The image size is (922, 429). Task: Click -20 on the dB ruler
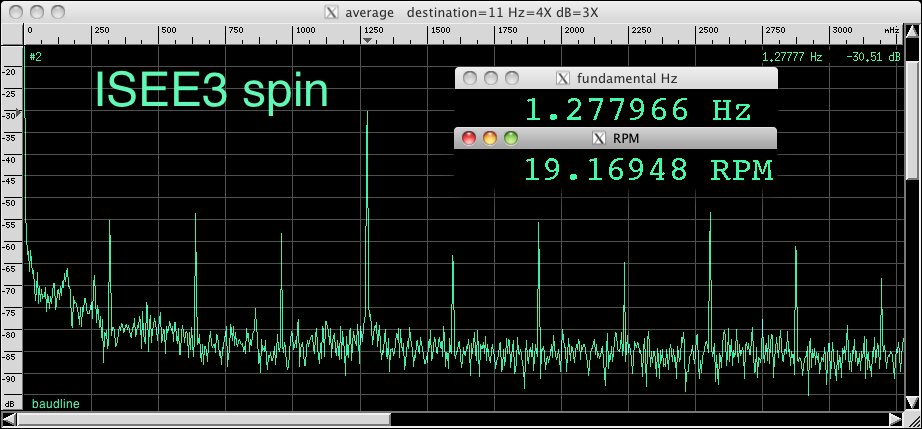10,72
